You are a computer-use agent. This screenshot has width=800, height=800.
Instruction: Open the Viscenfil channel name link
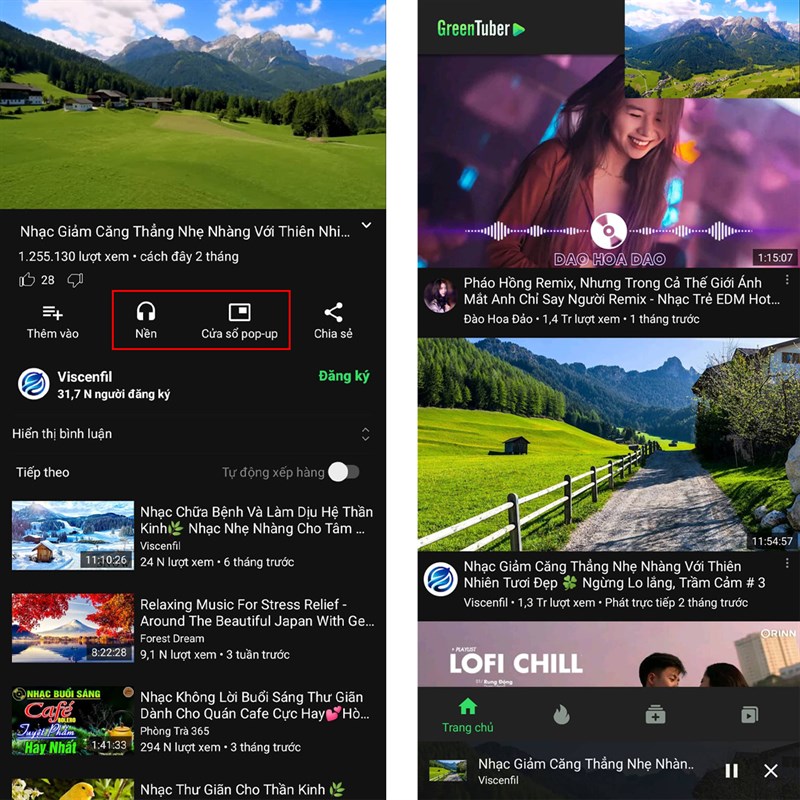(x=91, y=377)
